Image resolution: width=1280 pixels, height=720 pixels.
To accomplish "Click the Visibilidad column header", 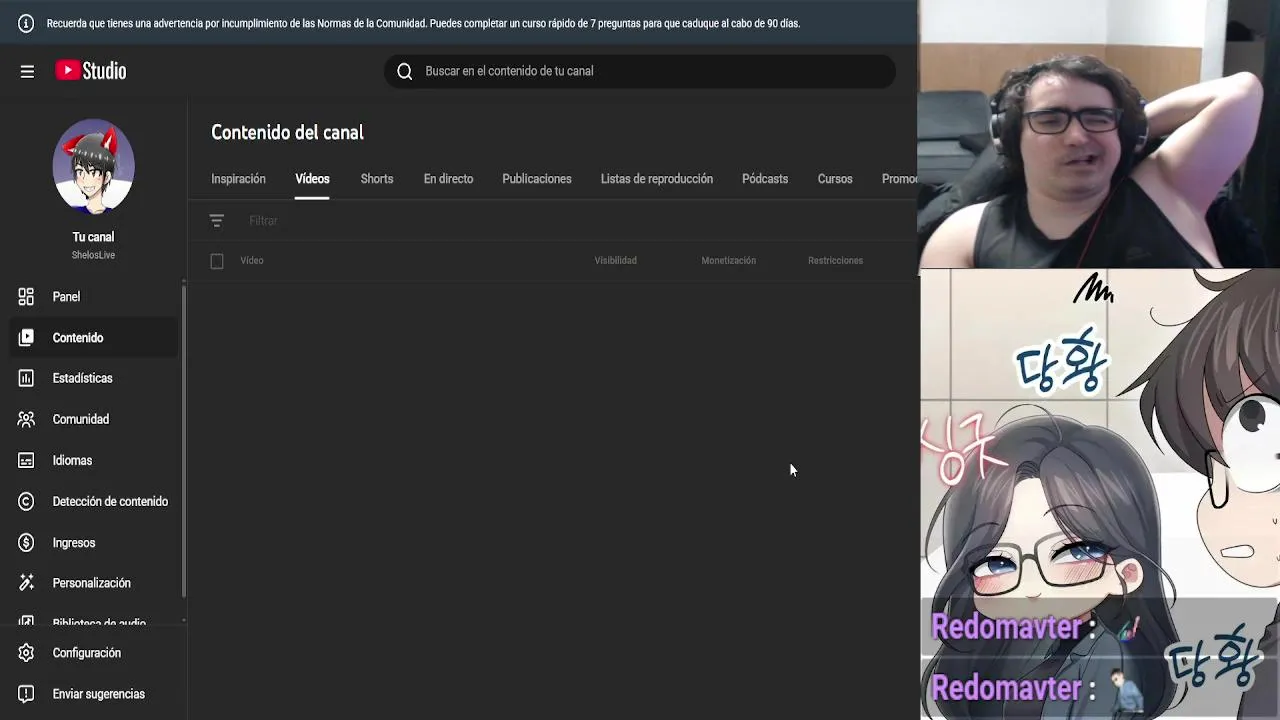I will point(615,261).
